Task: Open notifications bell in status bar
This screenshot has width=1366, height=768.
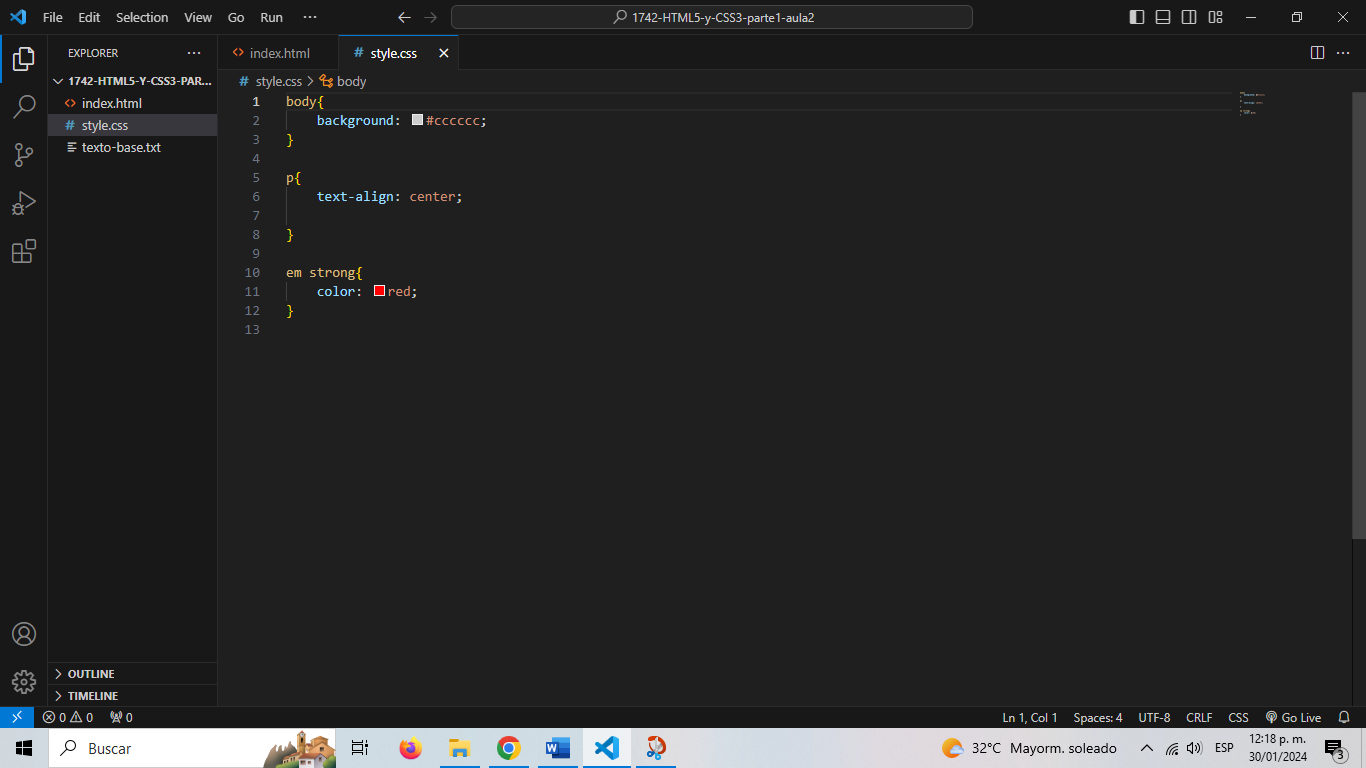Action: coord(1344,717)
